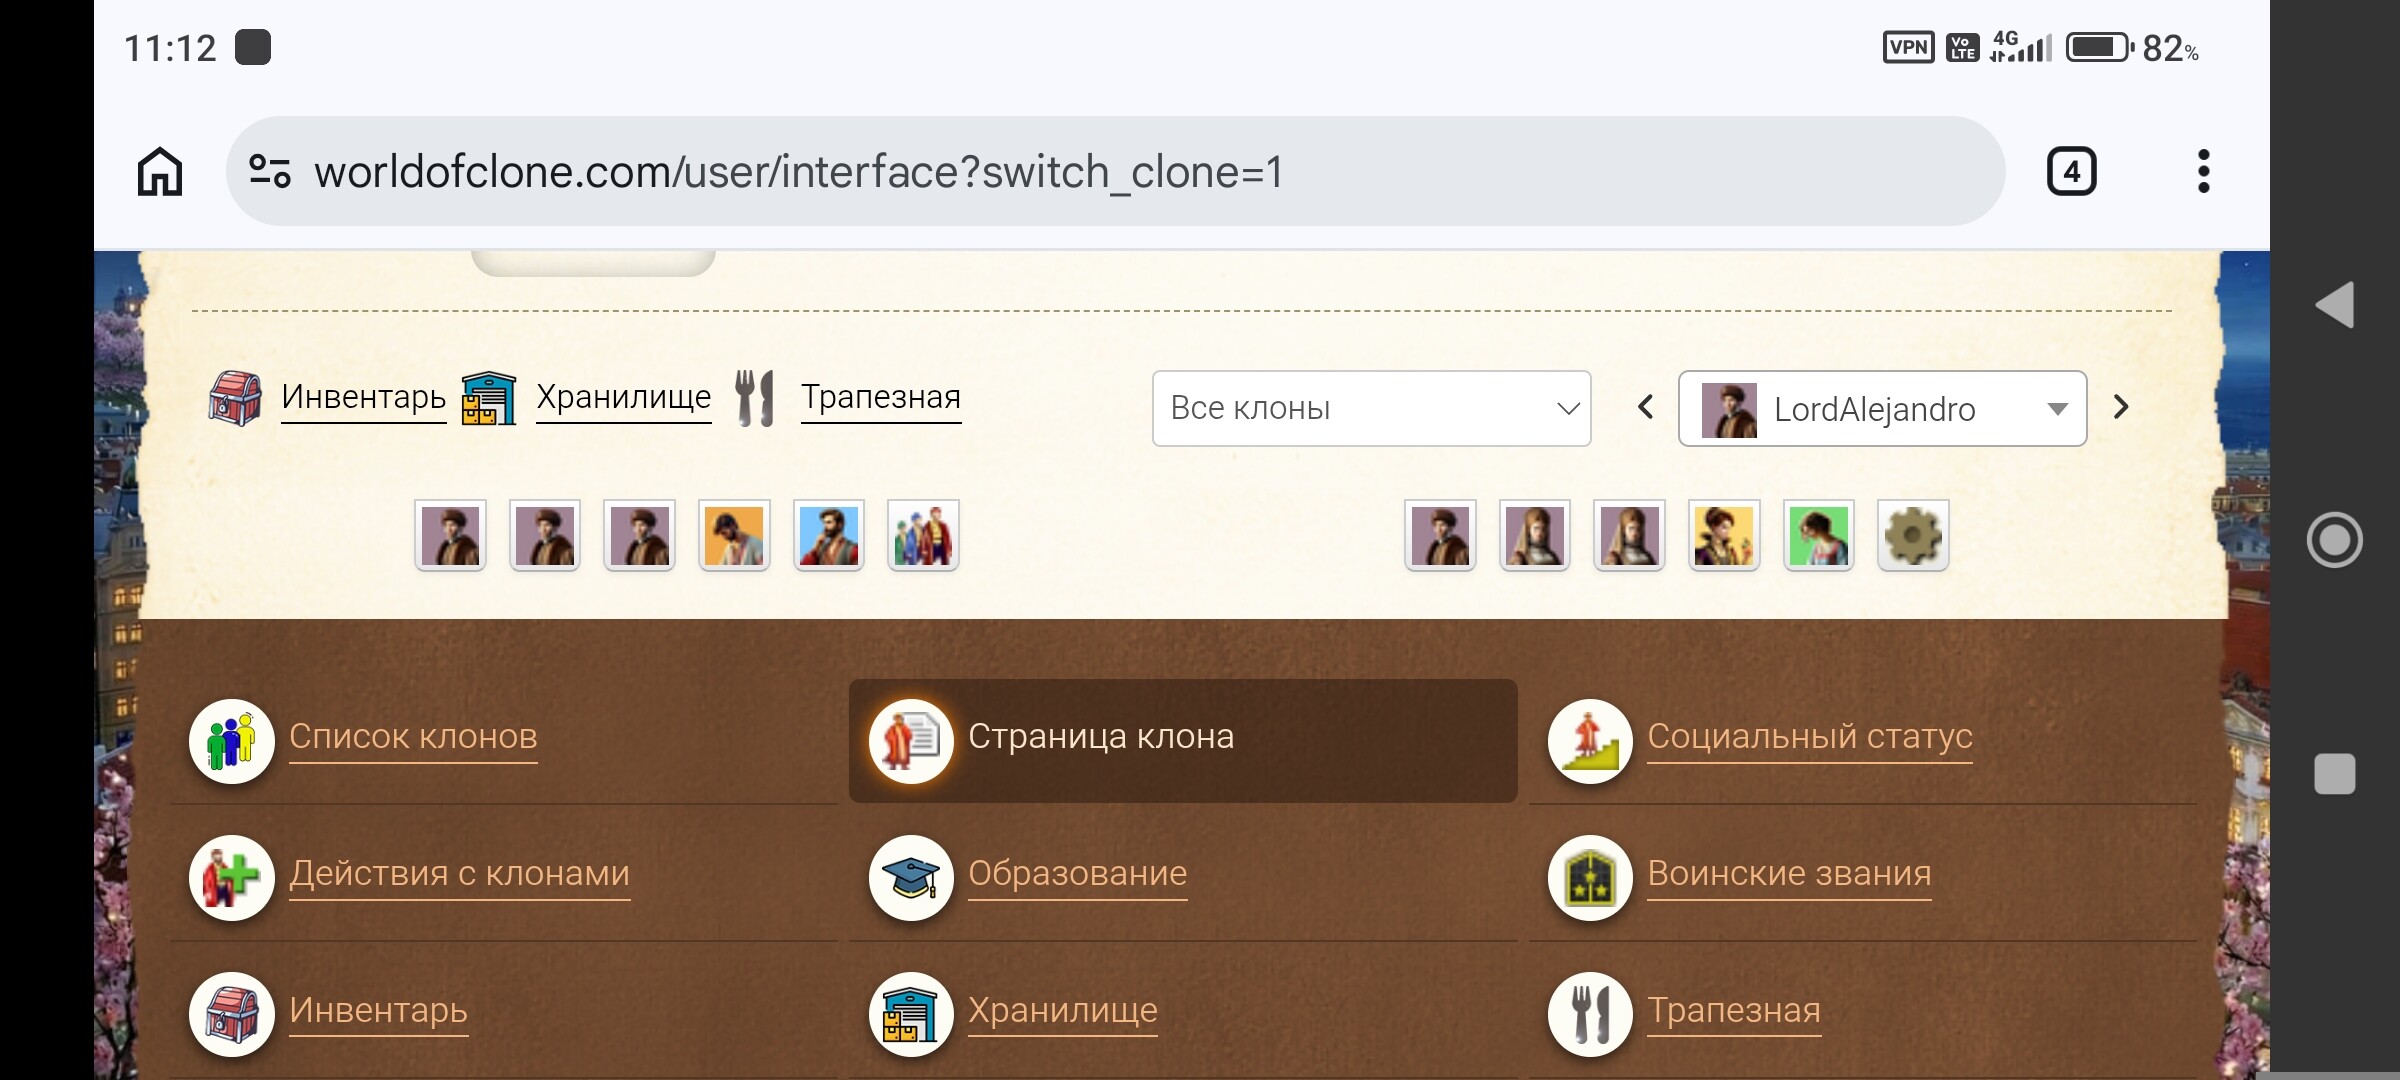The width and height of the screenshot is (2400, 1080).
Task: Click the red chest Инвентарь icon at top
Action: (235, 398)
